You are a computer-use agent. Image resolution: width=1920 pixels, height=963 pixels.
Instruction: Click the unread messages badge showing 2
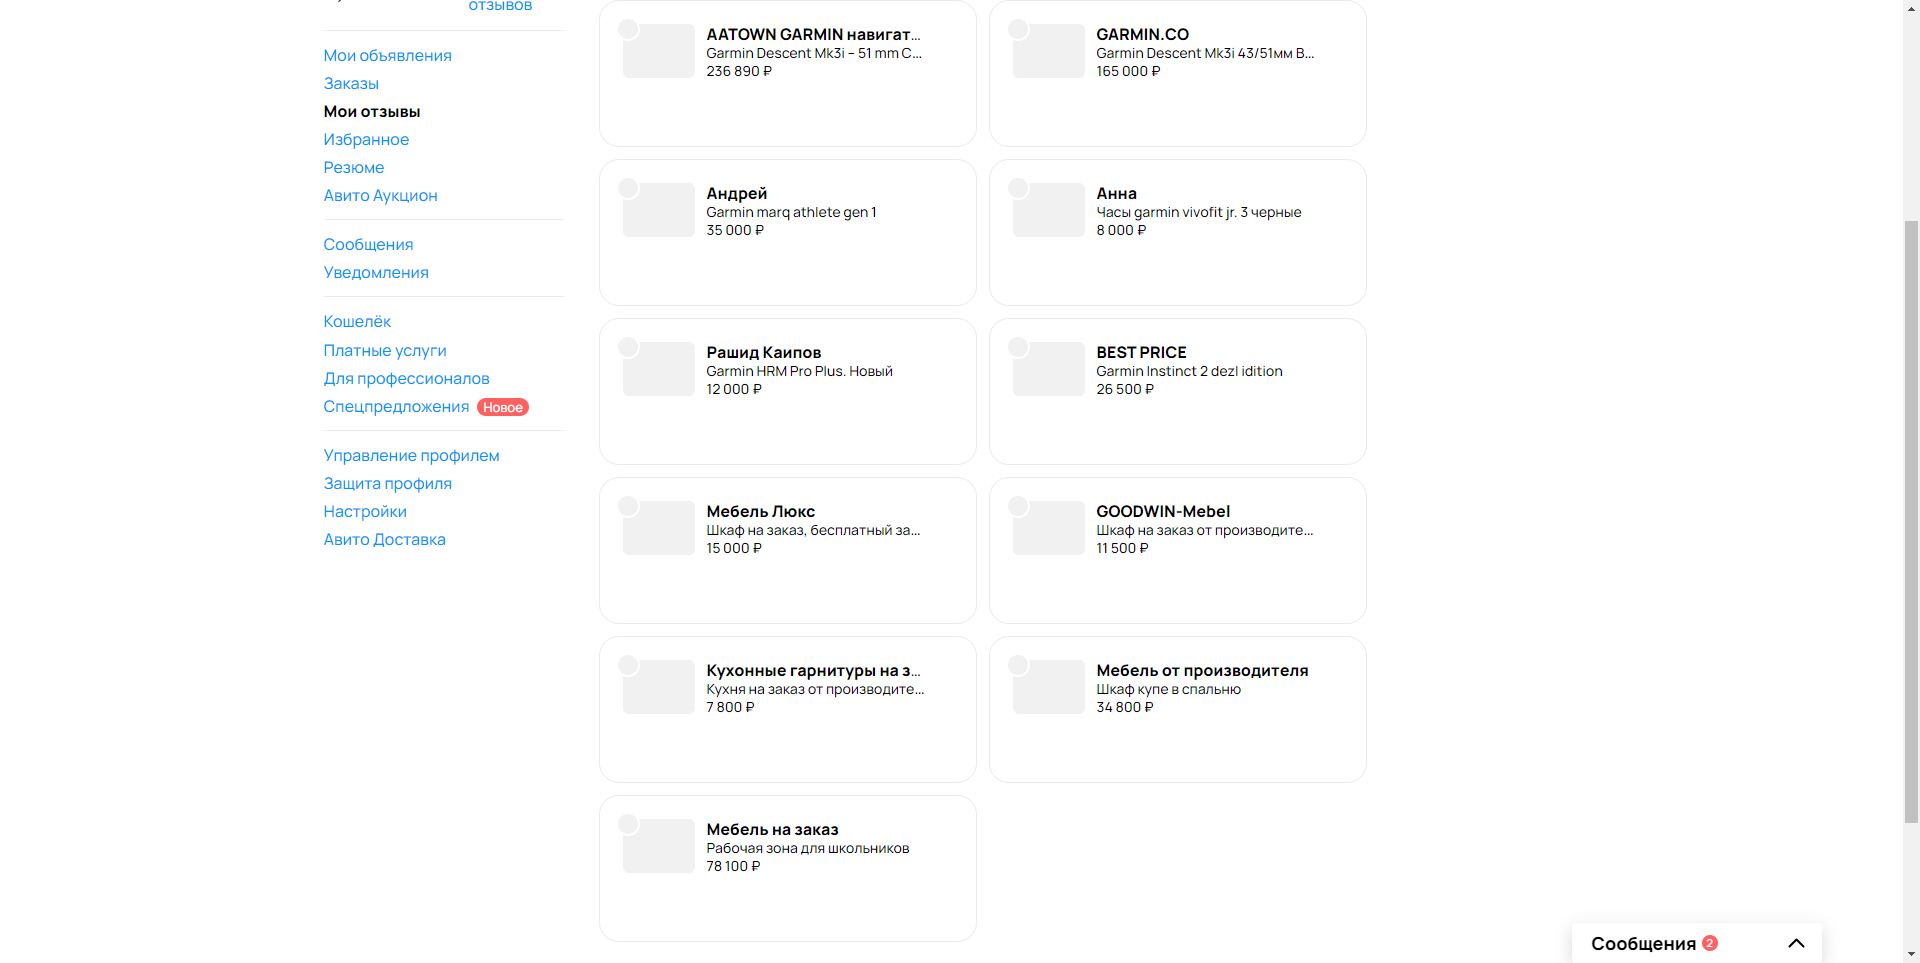[x=1710, y=943]
